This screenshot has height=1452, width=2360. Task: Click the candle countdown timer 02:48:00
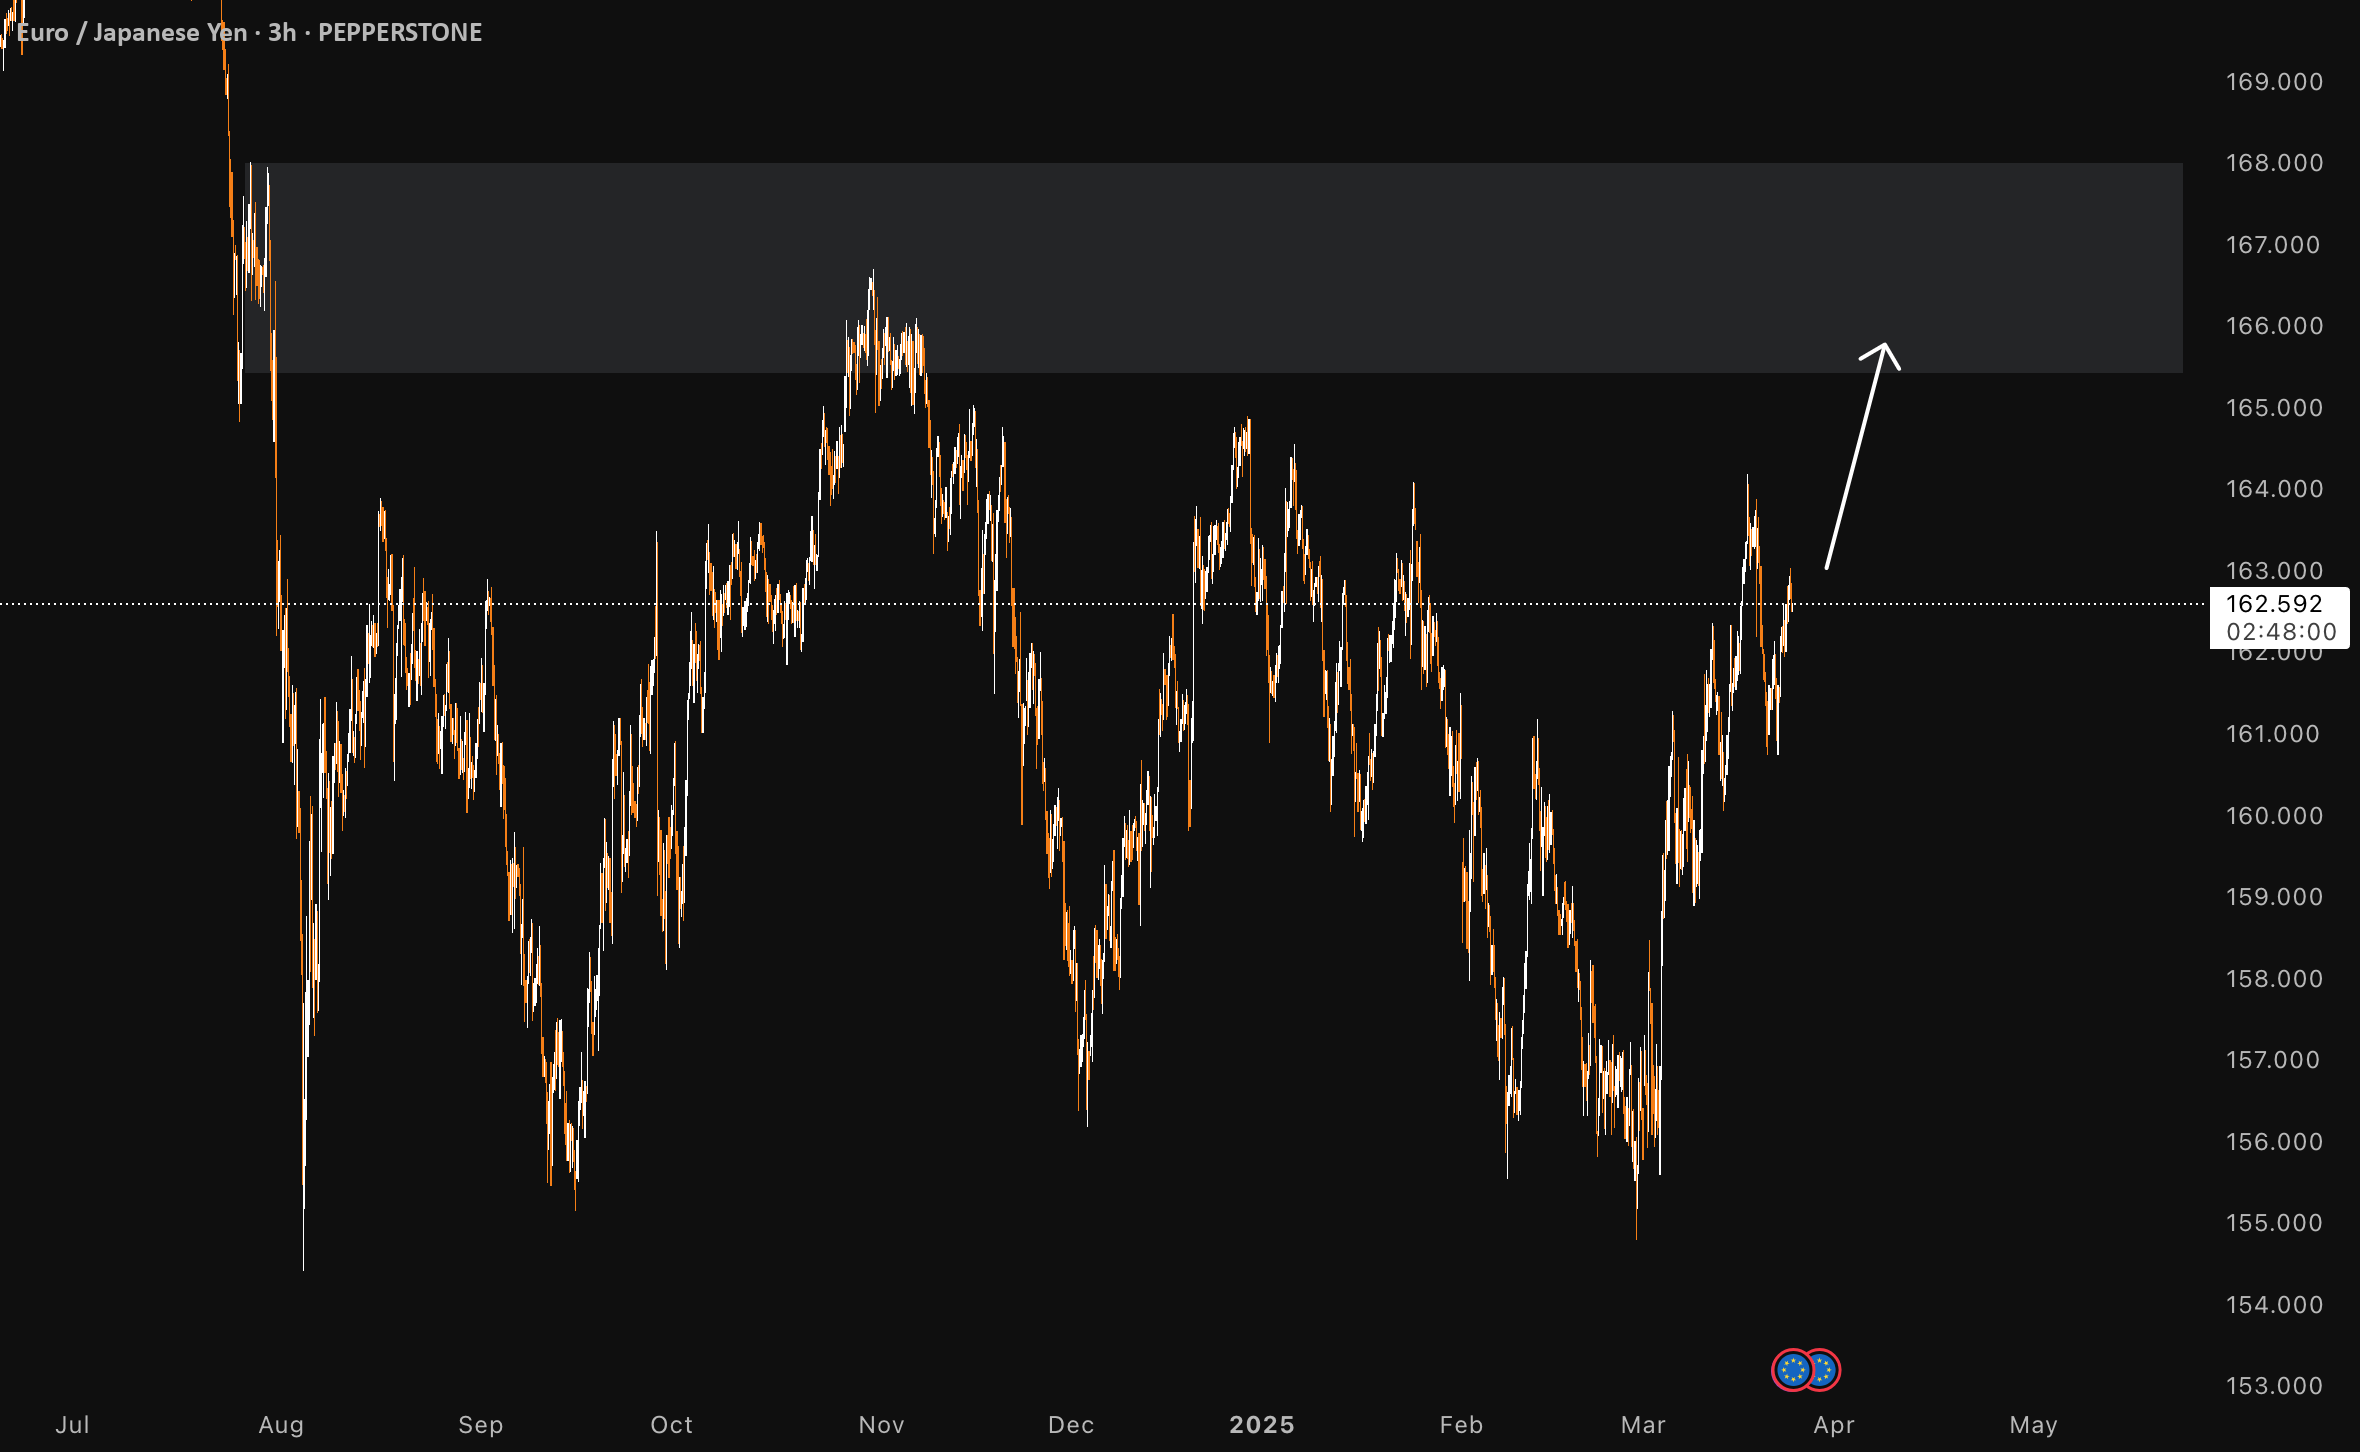(x=2281, y=632)
